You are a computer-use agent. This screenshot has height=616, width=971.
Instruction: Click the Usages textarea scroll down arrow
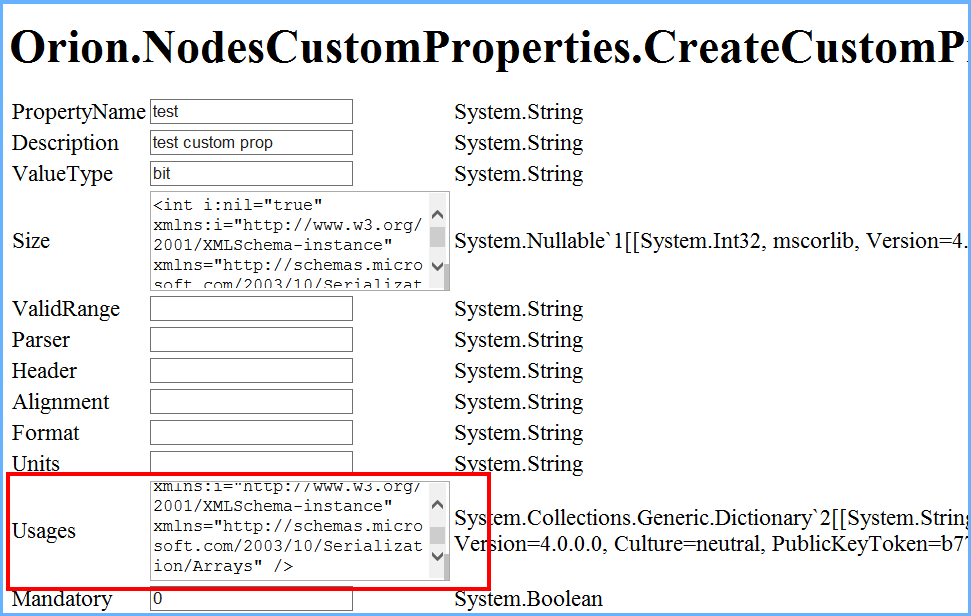[x=437, y=556]
